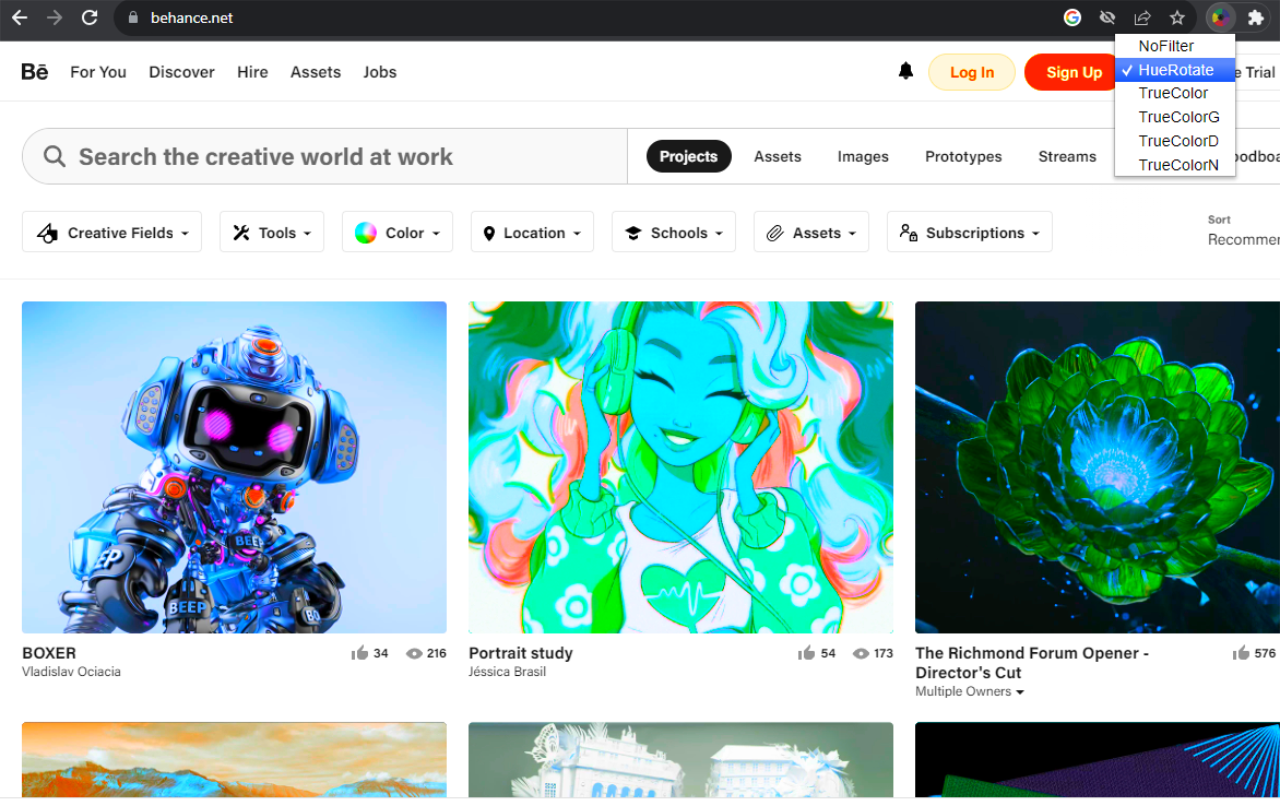
Task: Click the bookmark star in the address bar
Action: pos(1177,17)
